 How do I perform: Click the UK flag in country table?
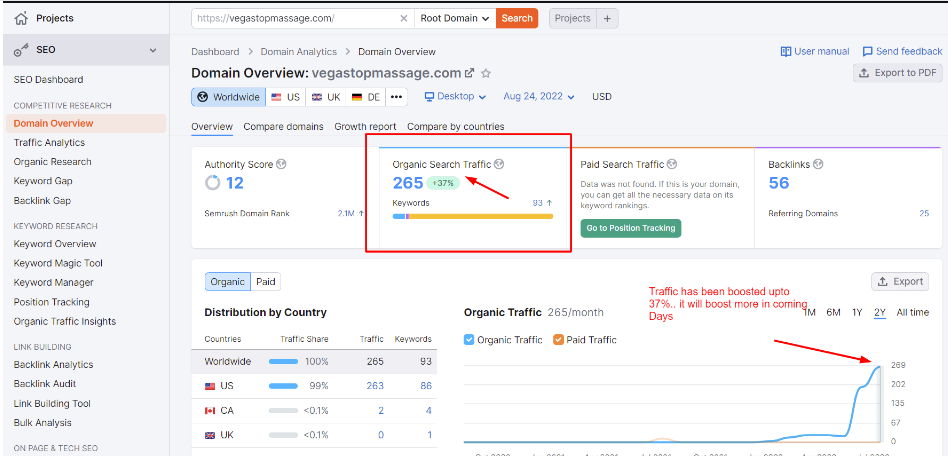tap(210, 435)
